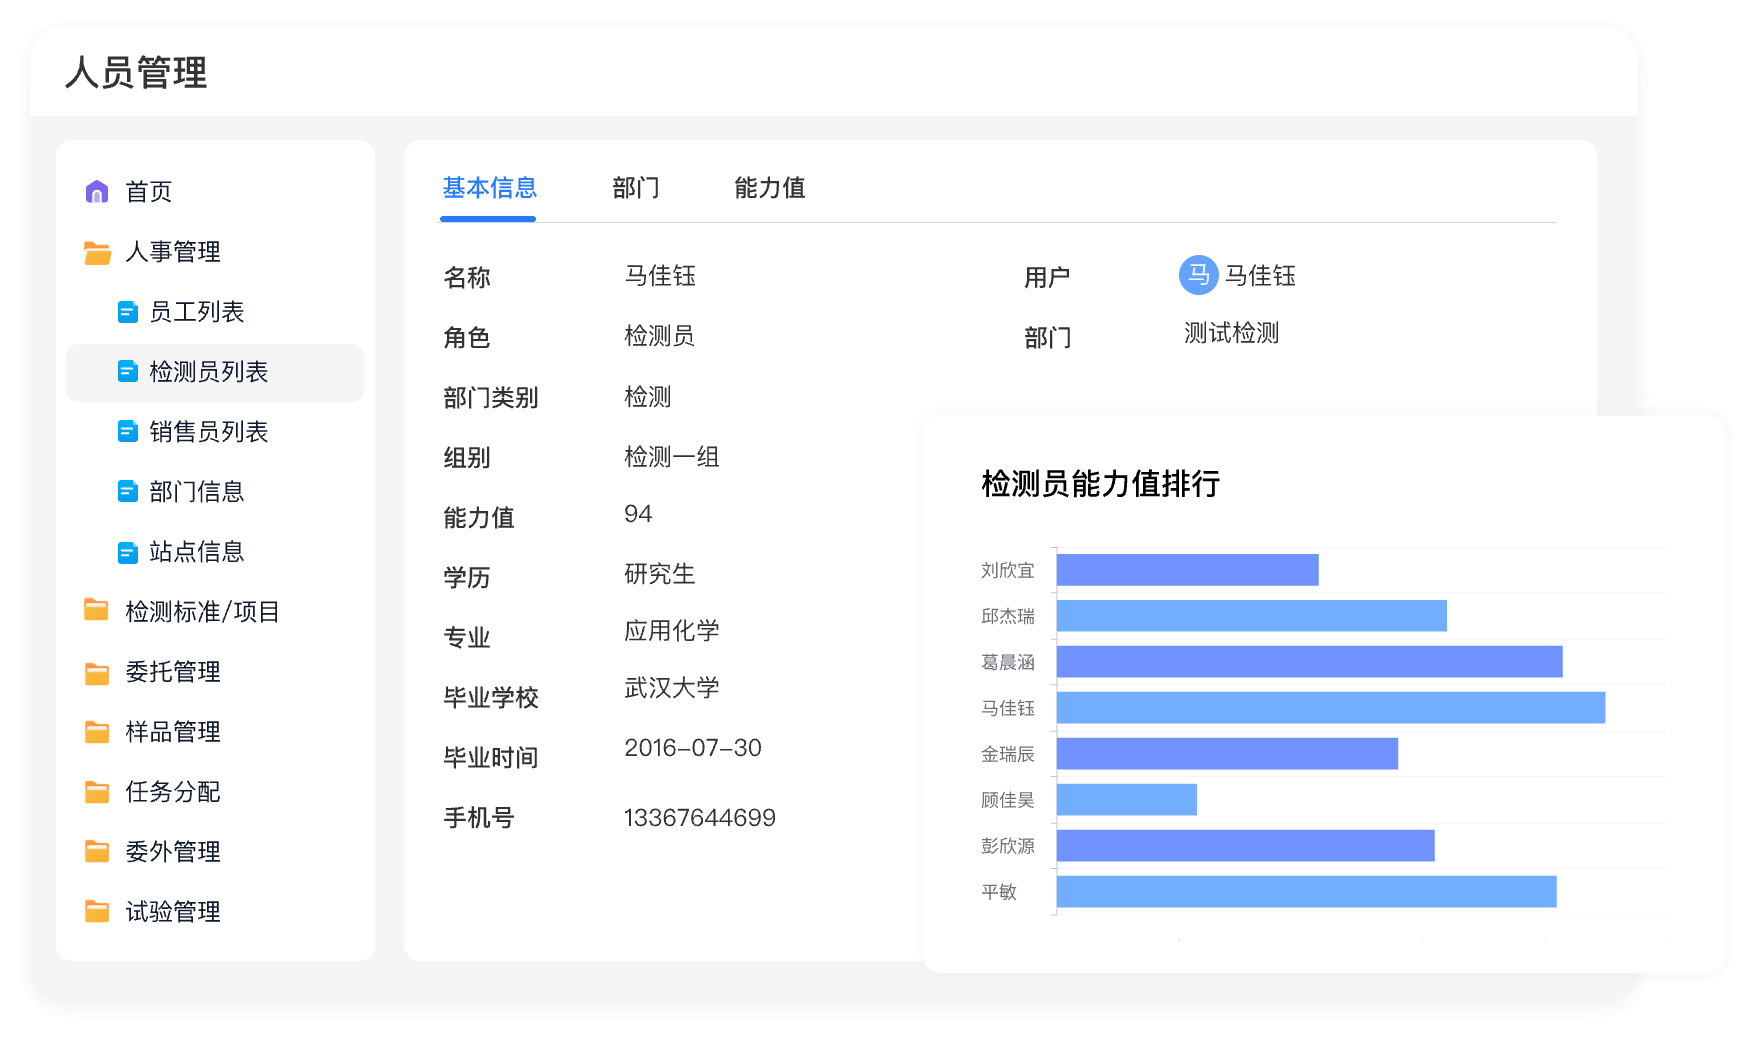
Task: Click the document icon beside 站点信息
Action: pos(128,553)
